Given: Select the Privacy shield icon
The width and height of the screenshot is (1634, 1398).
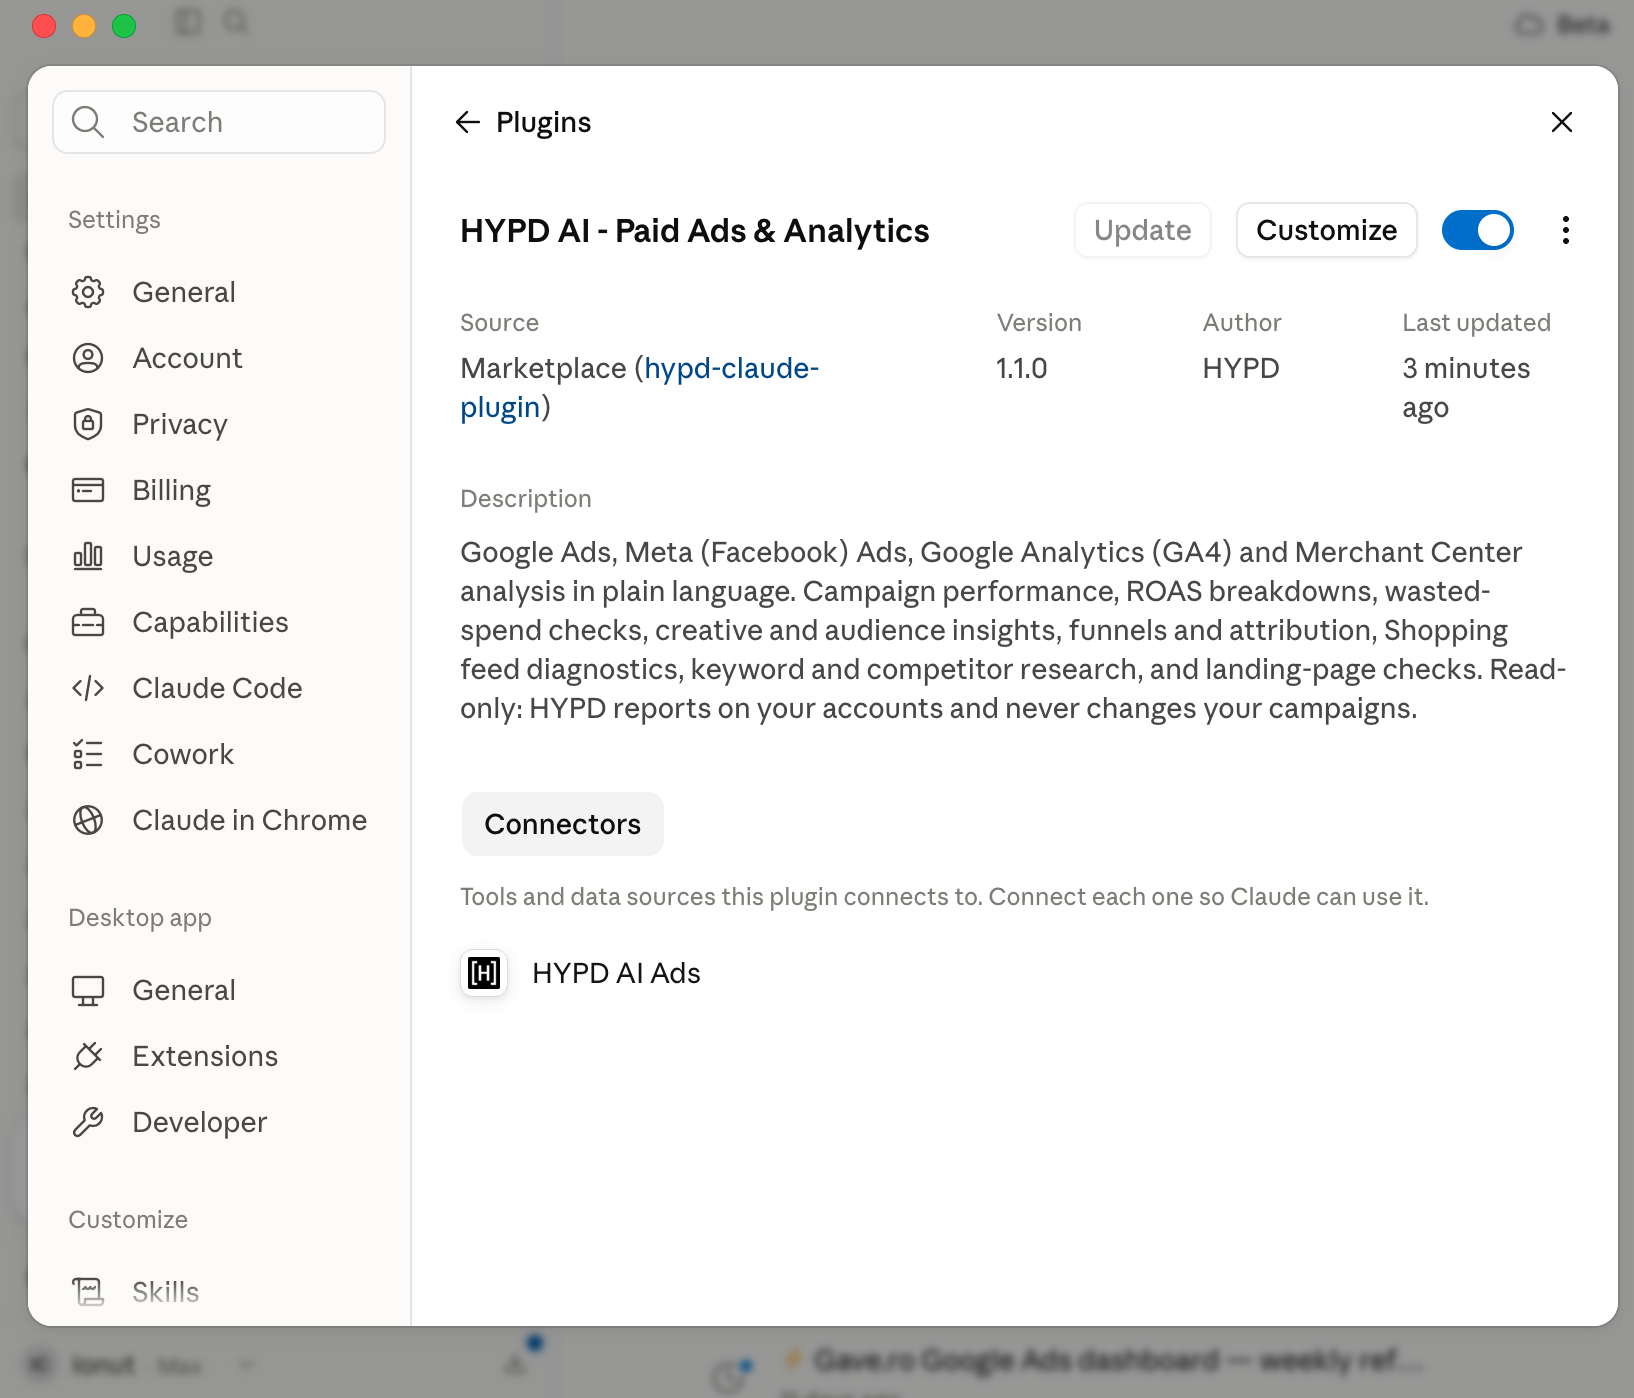Looking at the screenshot, I should tap(88, 424).
